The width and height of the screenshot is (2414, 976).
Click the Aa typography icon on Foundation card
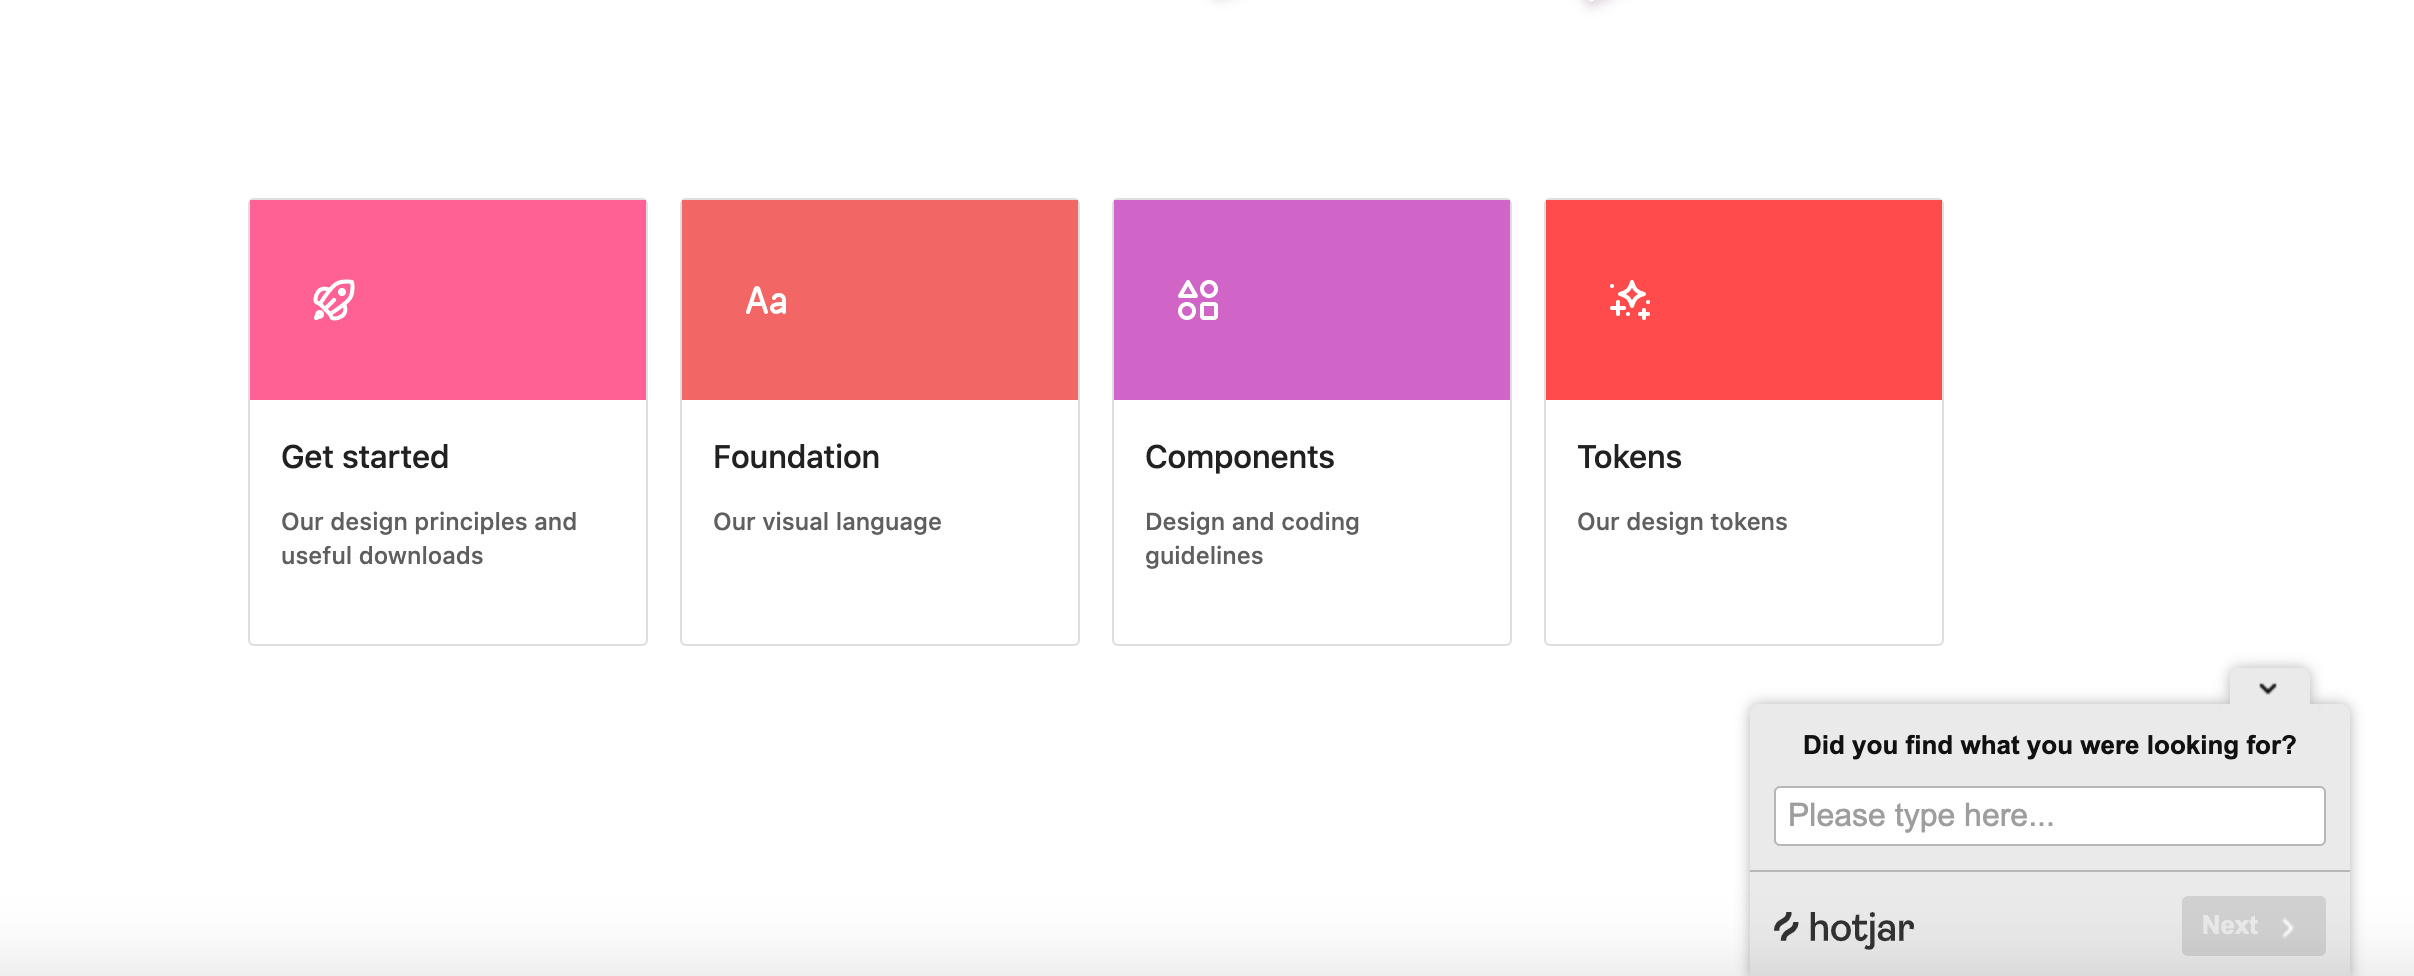click(766, 301)
